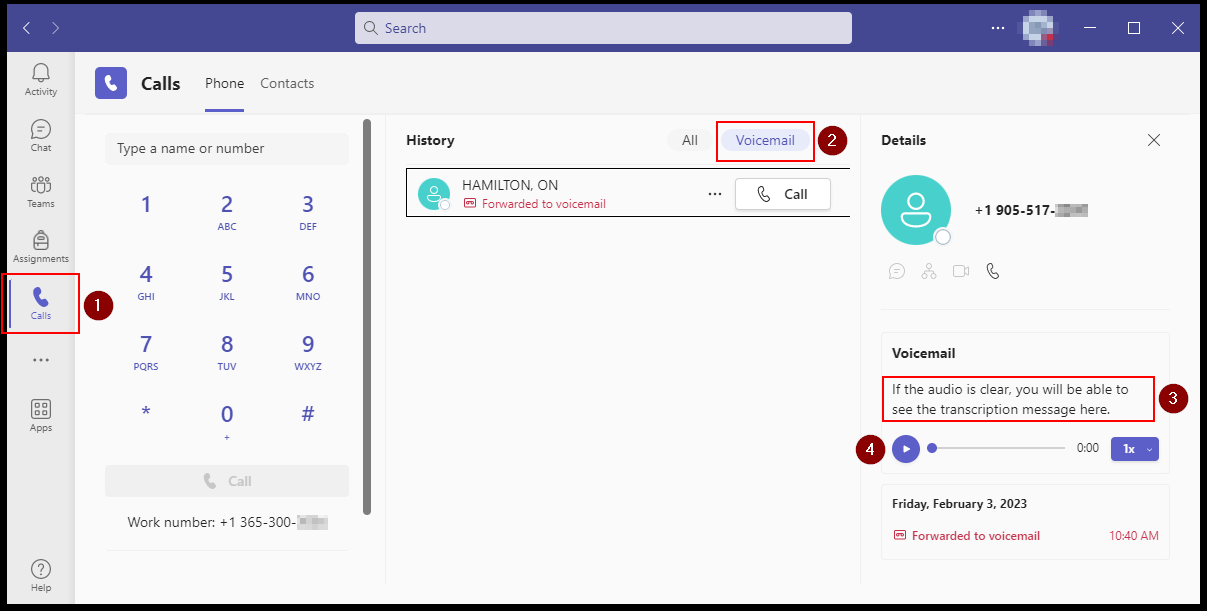
Task: Open Assignments from the sidebar
Action: point(40,246)
